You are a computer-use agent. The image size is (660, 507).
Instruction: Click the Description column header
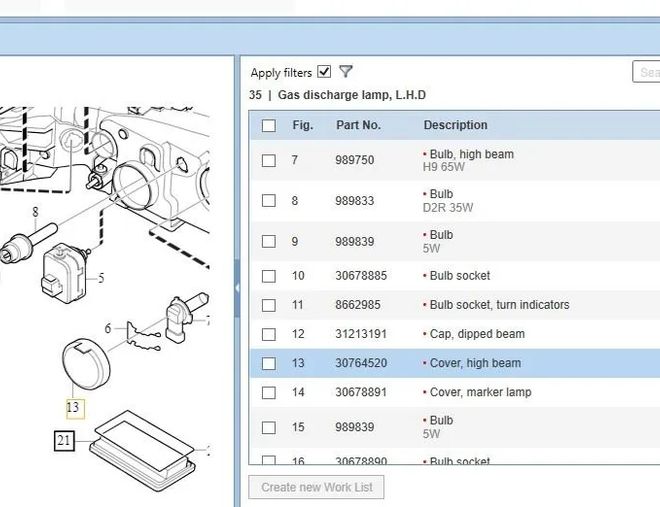point(455,126)
